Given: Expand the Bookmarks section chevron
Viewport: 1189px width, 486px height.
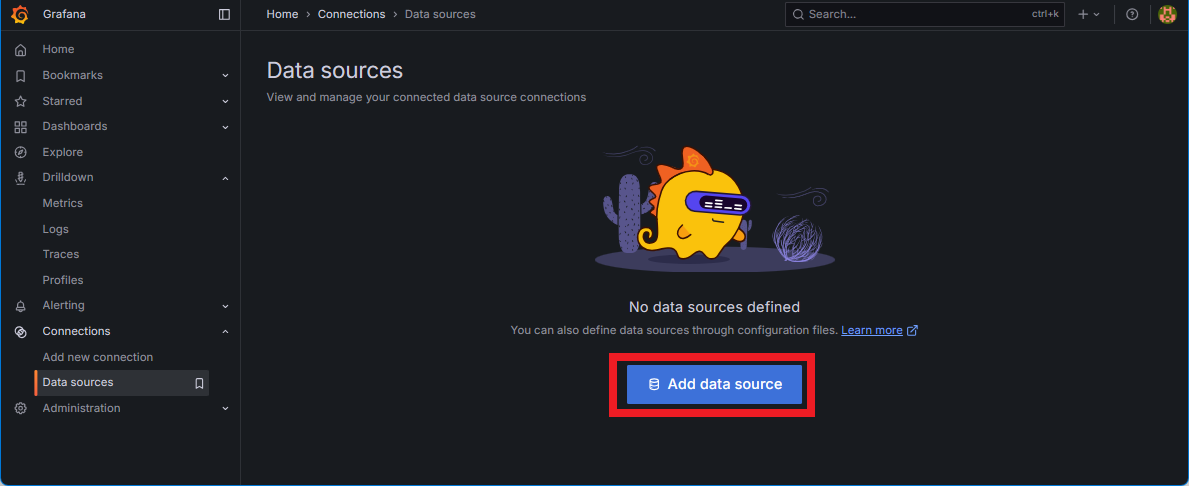Looking at the screenshot, I should tap(225, 76).
